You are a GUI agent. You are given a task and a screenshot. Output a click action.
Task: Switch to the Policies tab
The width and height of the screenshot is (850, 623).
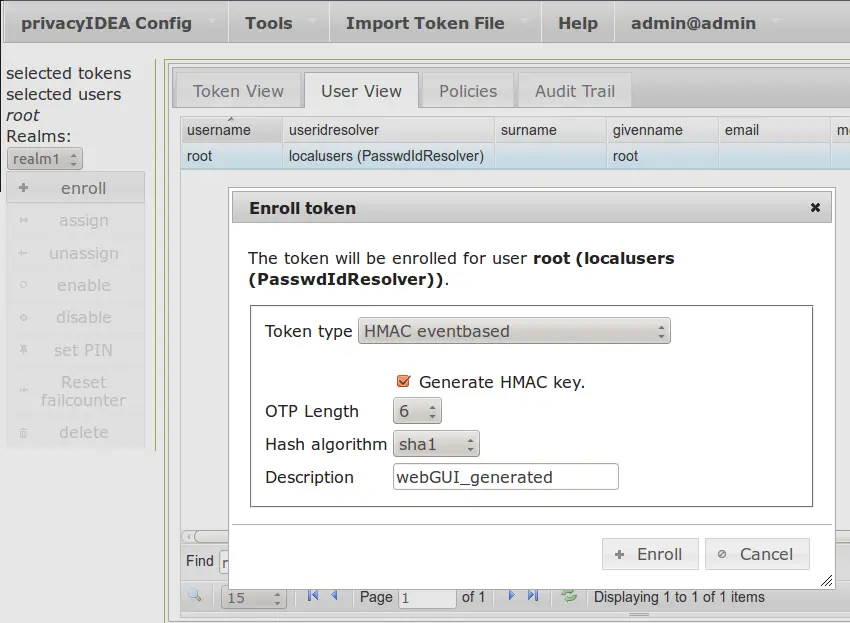[468, 91]
